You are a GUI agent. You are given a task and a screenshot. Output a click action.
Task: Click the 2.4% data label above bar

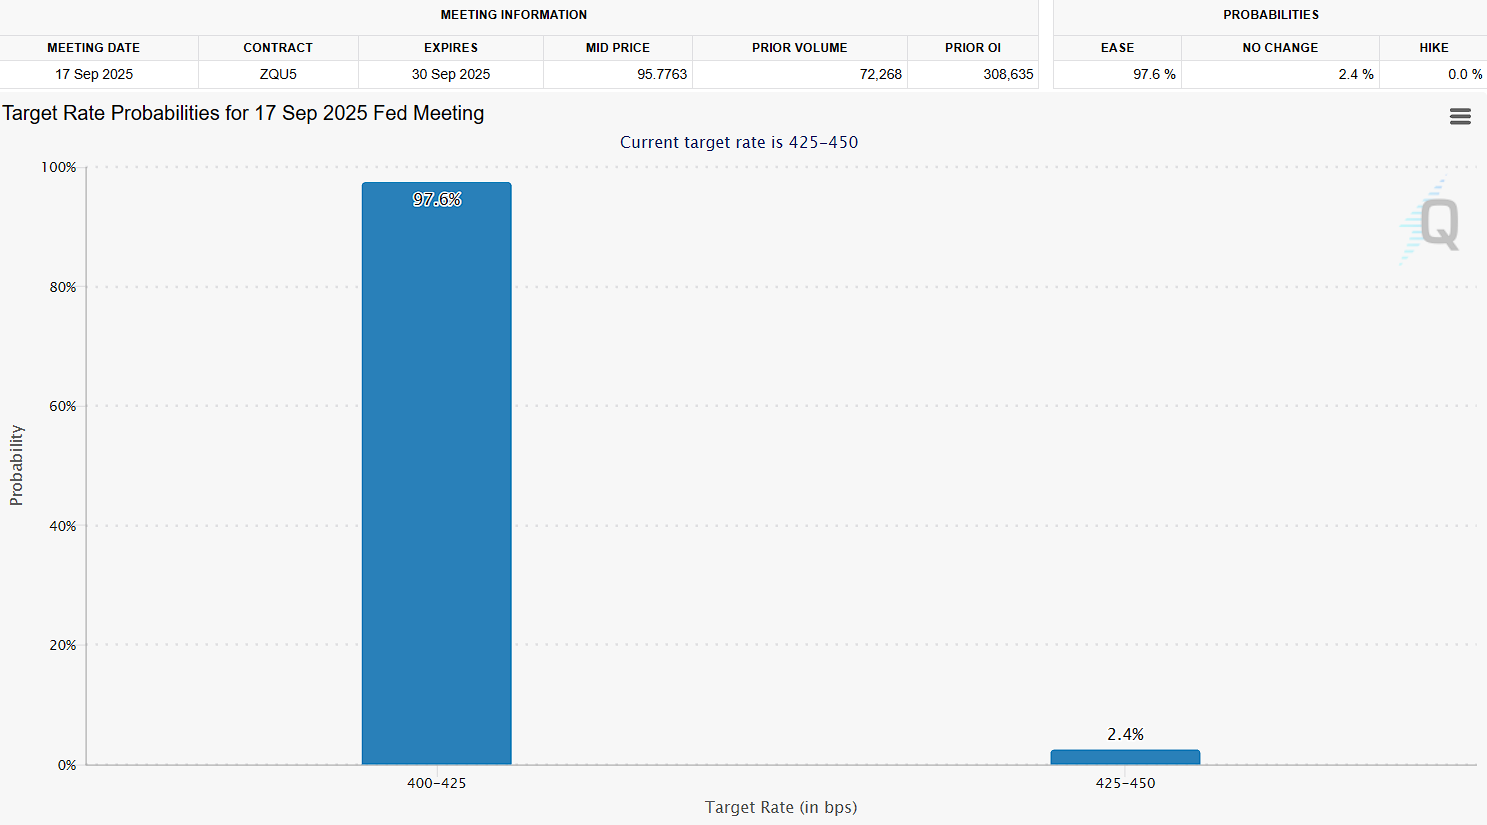click(1125, 734)
